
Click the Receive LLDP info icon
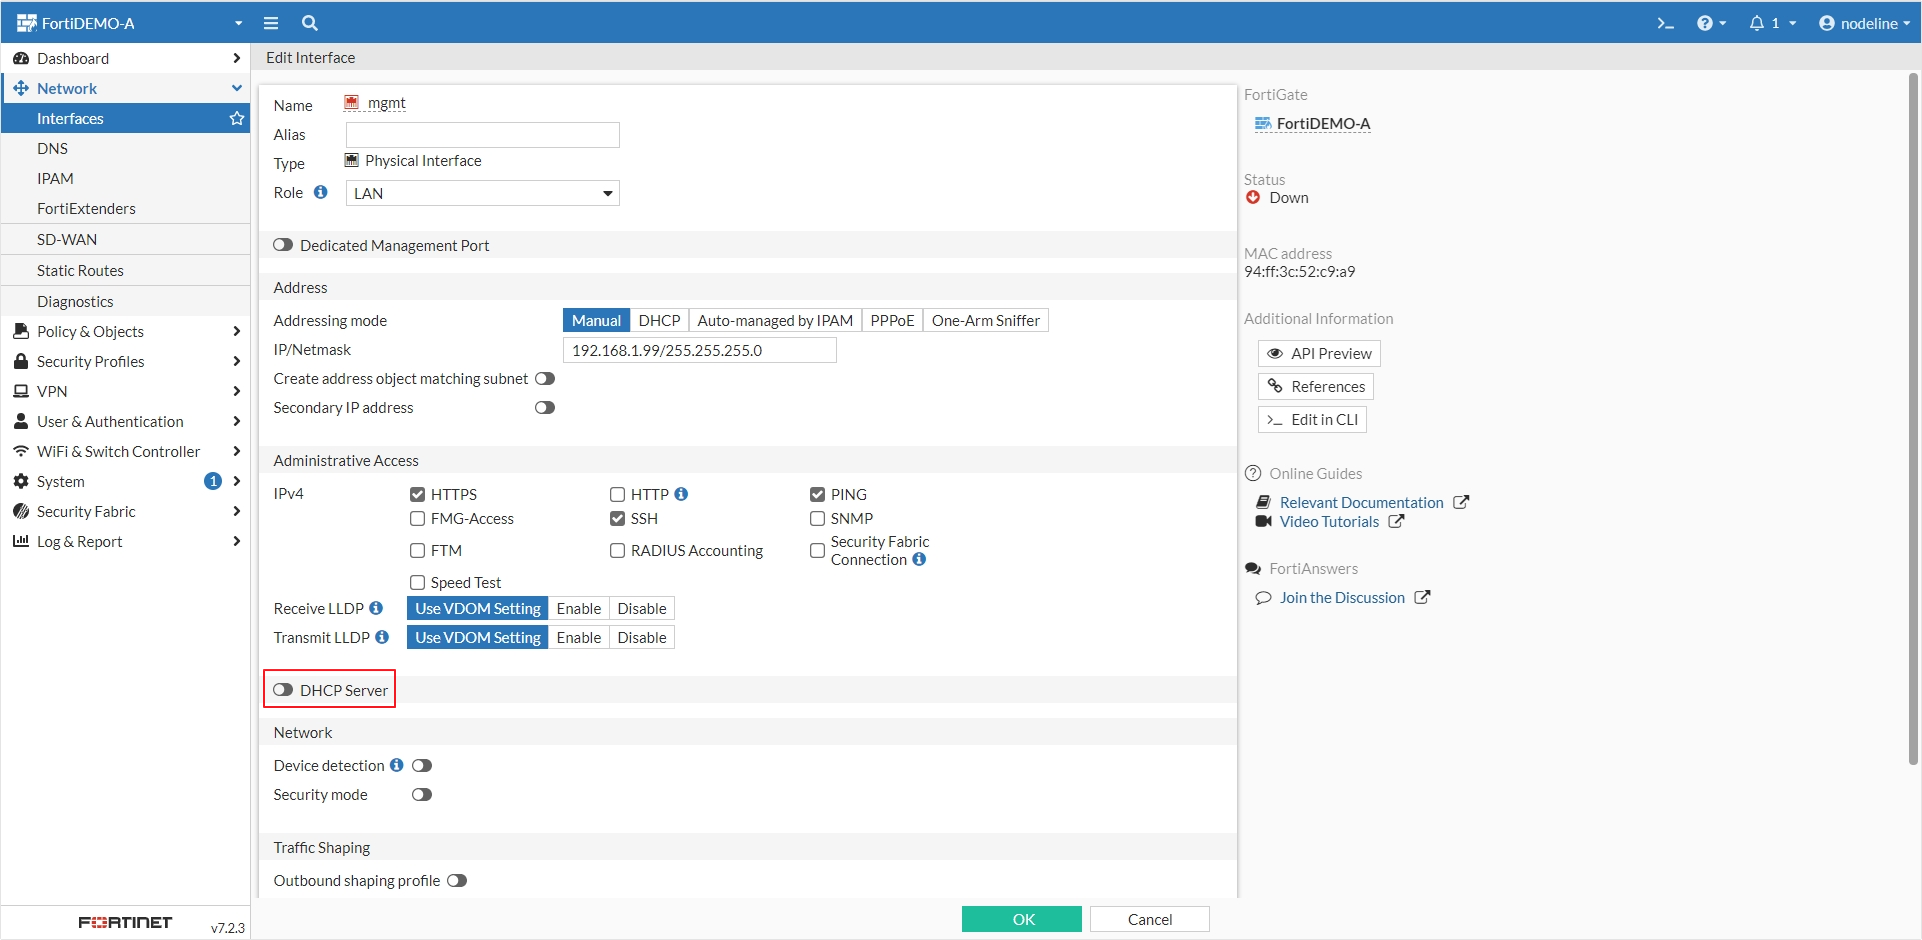tap(376, 608)
